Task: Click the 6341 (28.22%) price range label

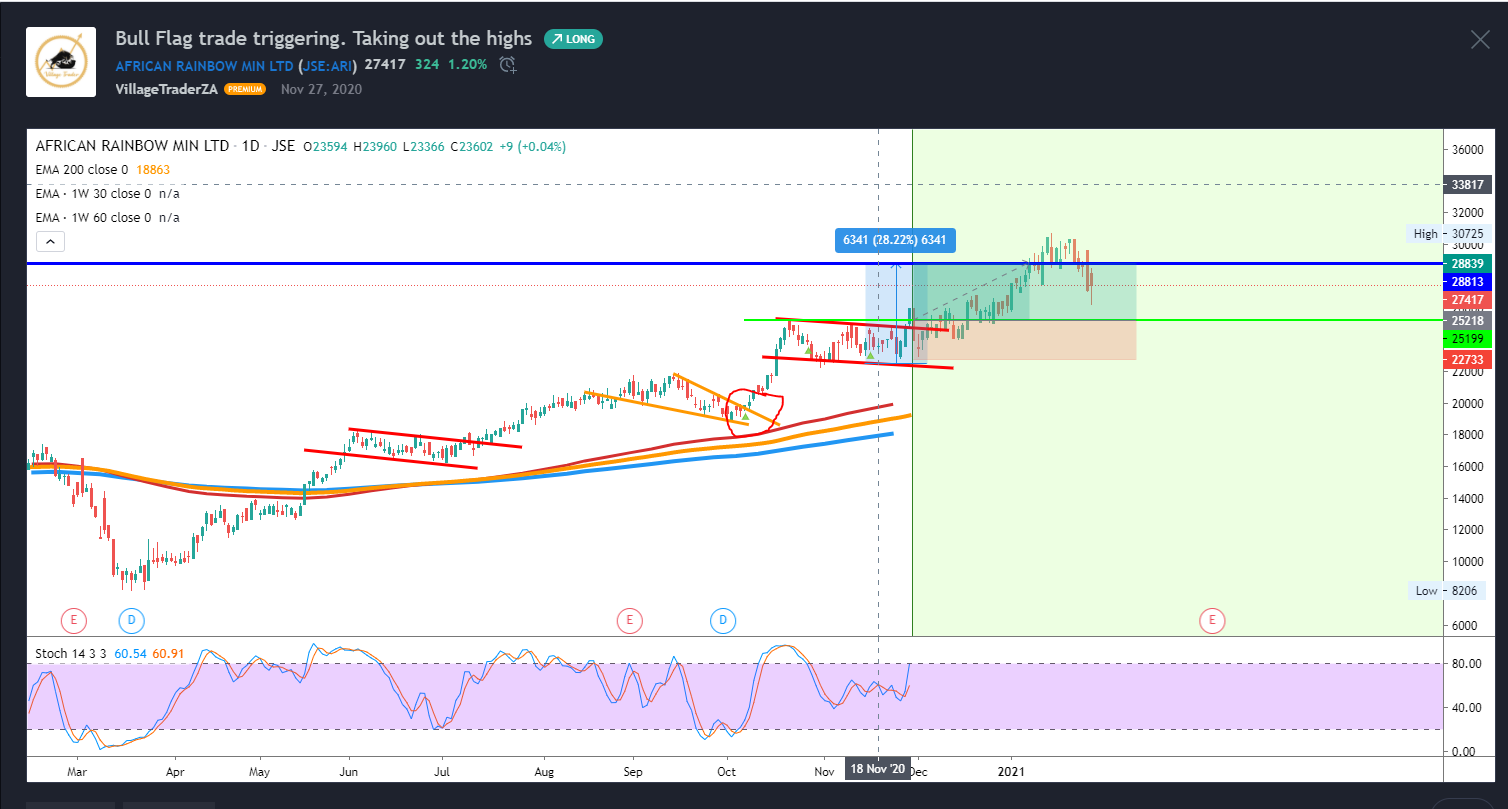Action: 893,240
